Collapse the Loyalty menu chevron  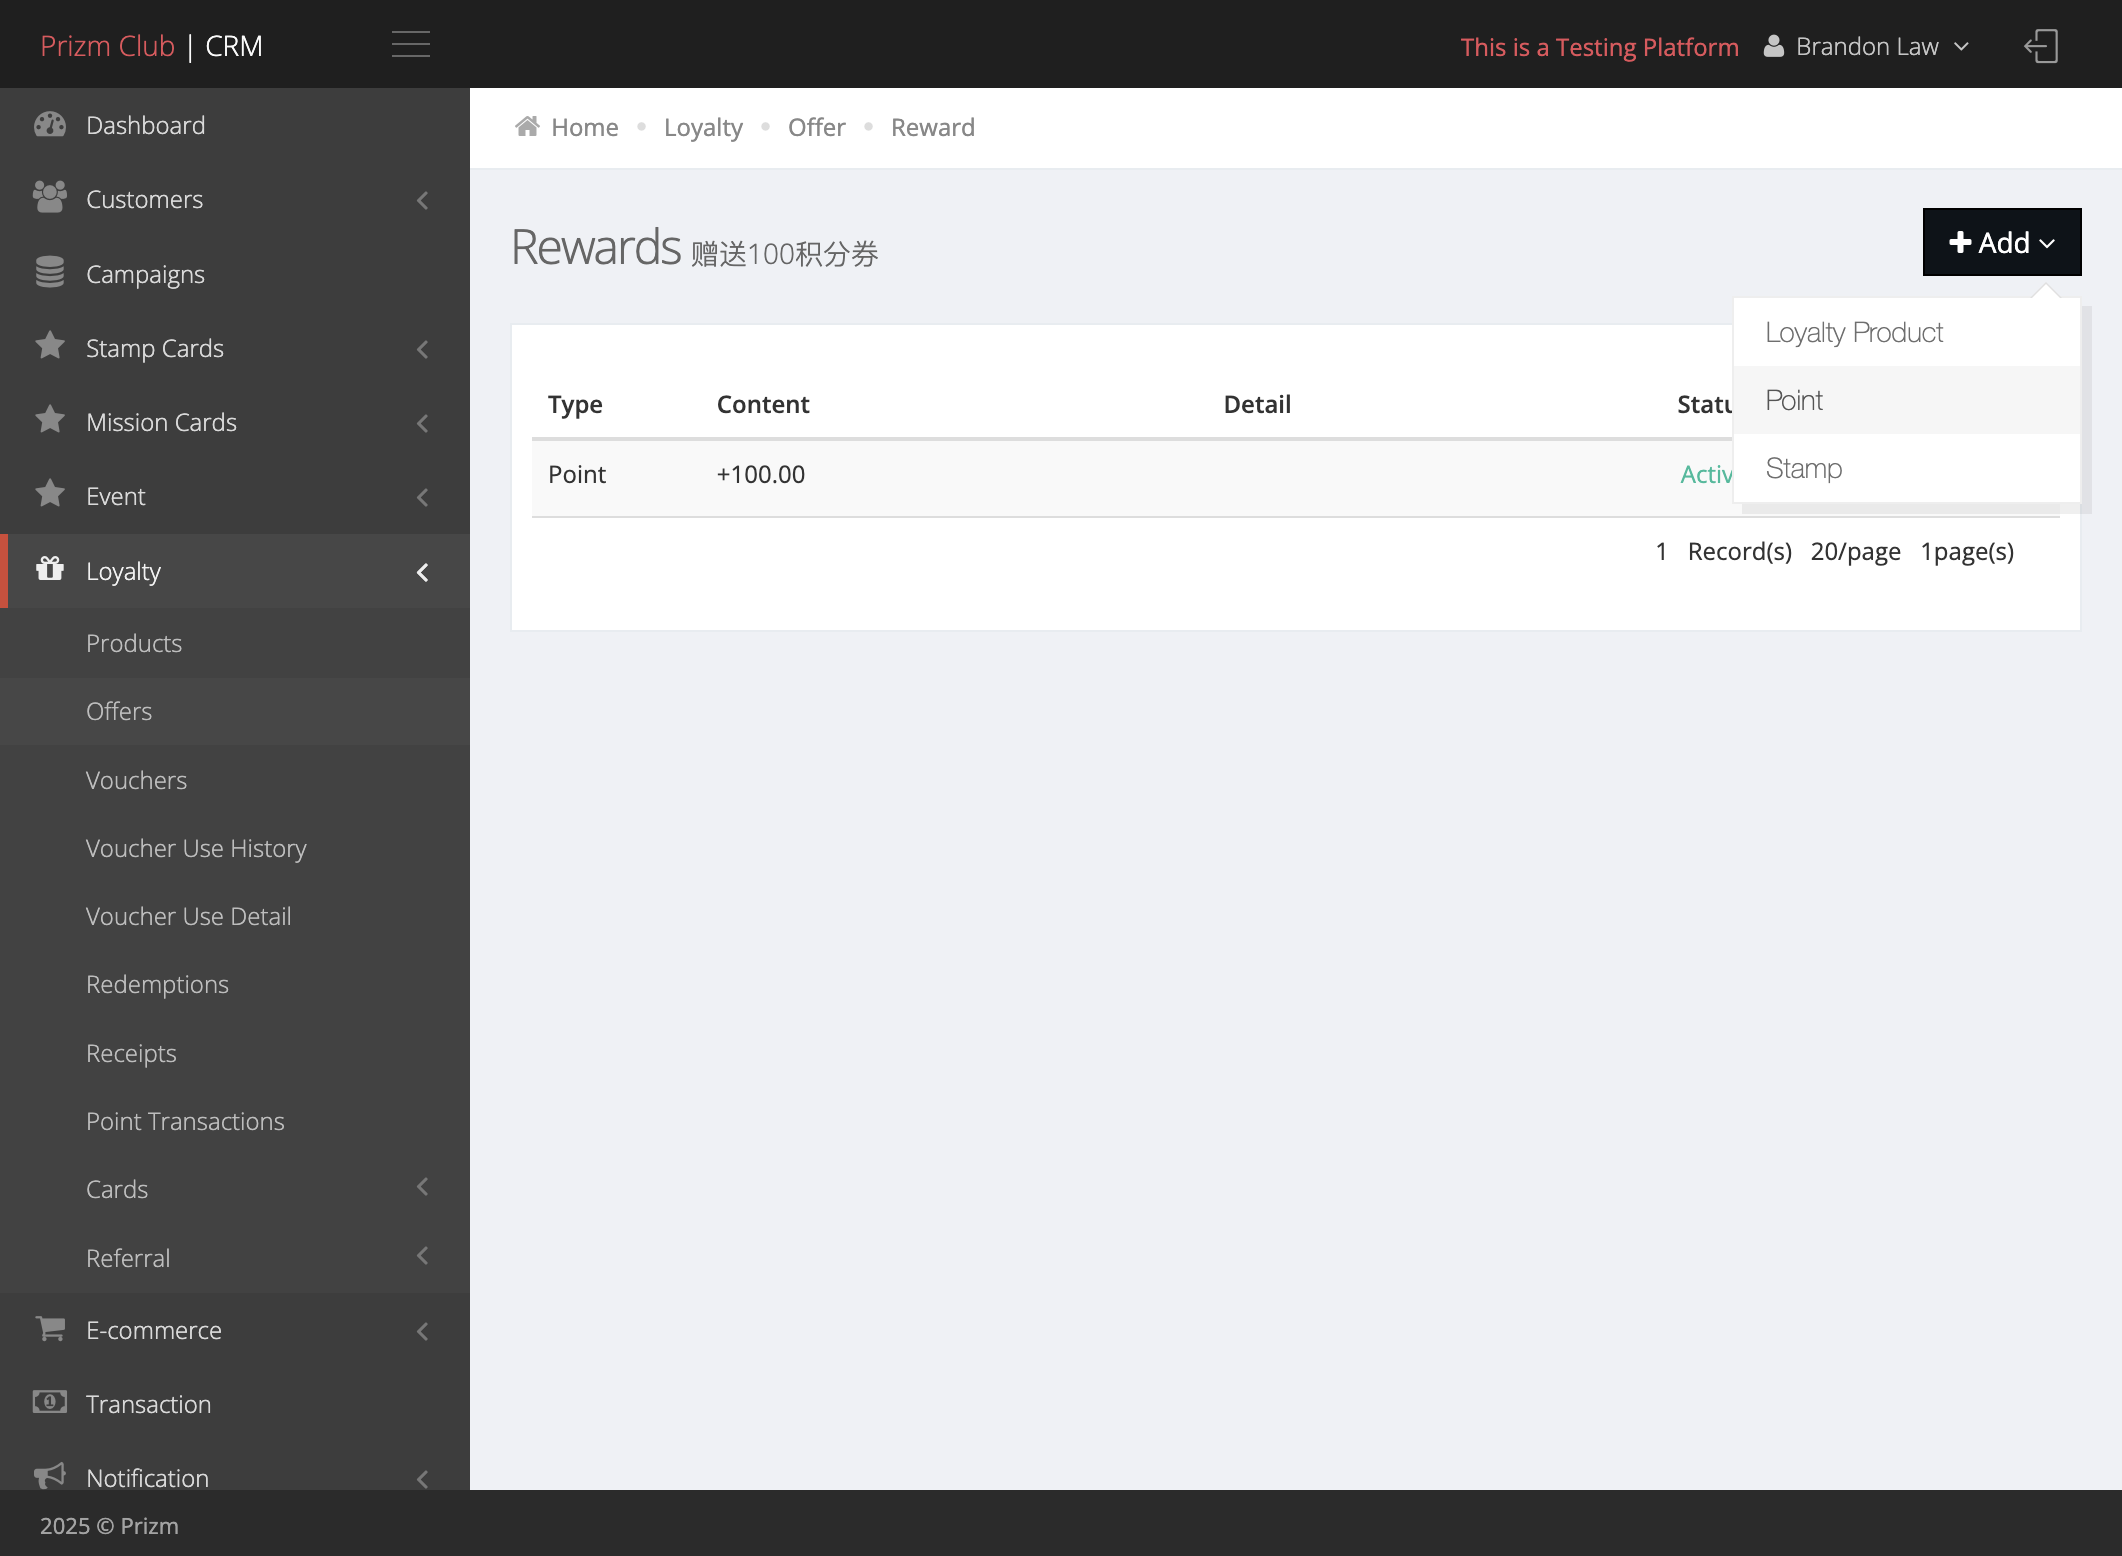pos(423,572)
